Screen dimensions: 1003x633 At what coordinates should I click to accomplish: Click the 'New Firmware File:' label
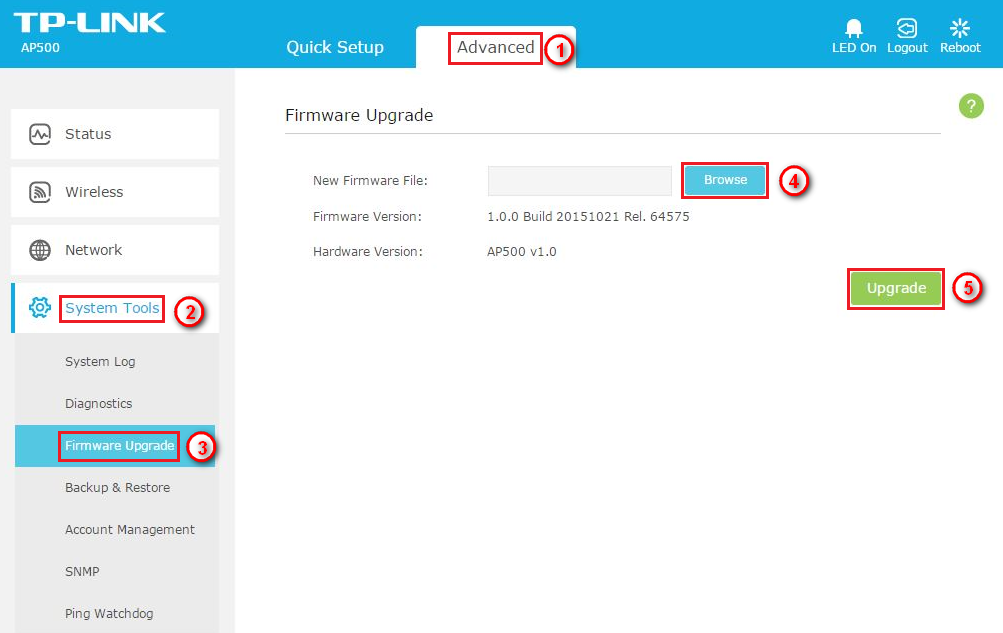coord(370,181)
